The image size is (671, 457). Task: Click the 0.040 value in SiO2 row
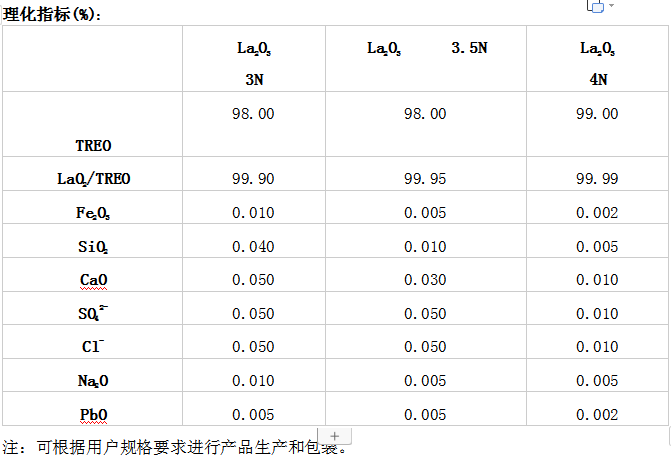point(253,247)
